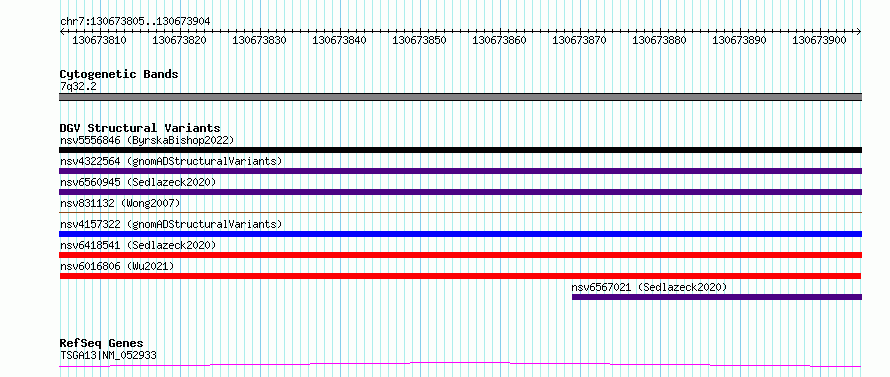890x377 pixels.
Task: Click ruler position 130673830
Action: (260, 40)
